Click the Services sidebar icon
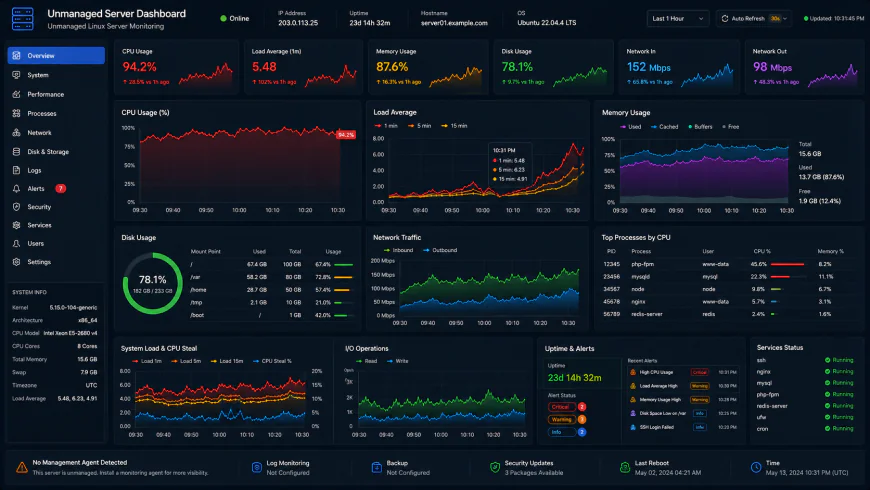This screenshot has width=870, height=490. coord(17,225)
